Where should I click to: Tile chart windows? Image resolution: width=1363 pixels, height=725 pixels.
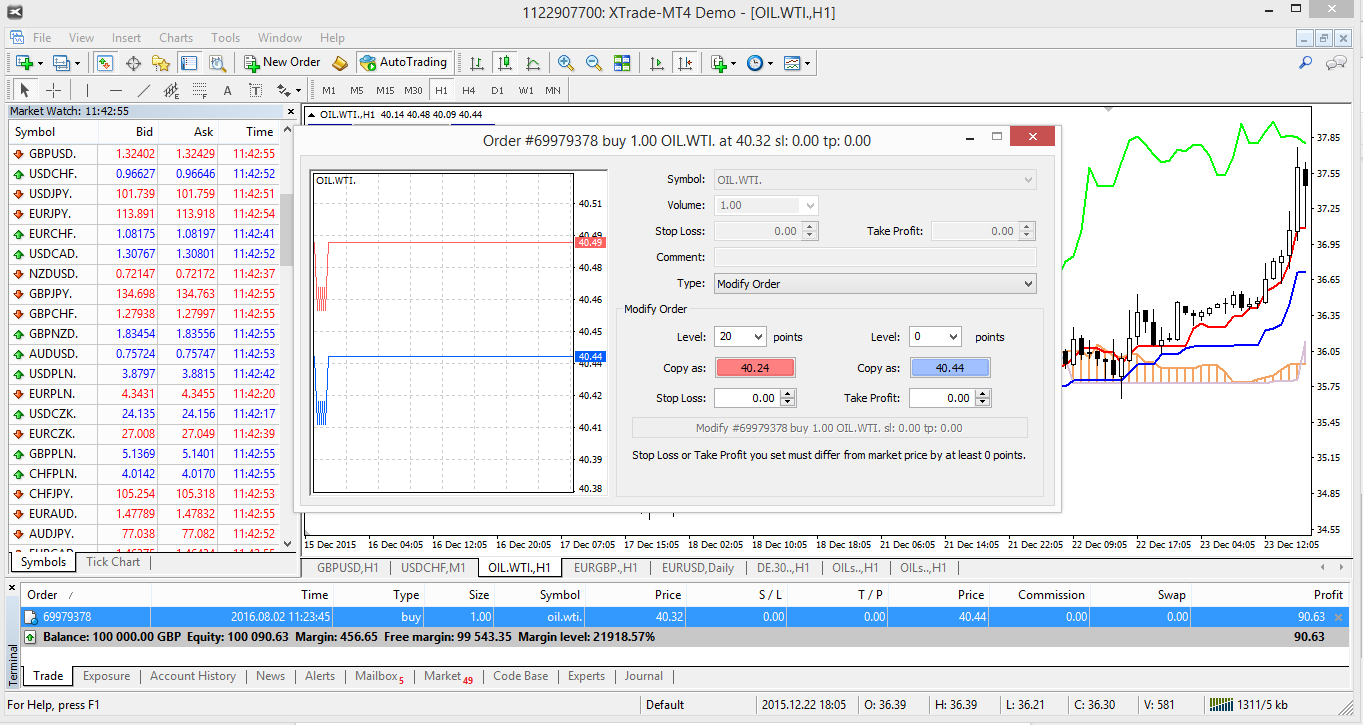tap(622, 62)
